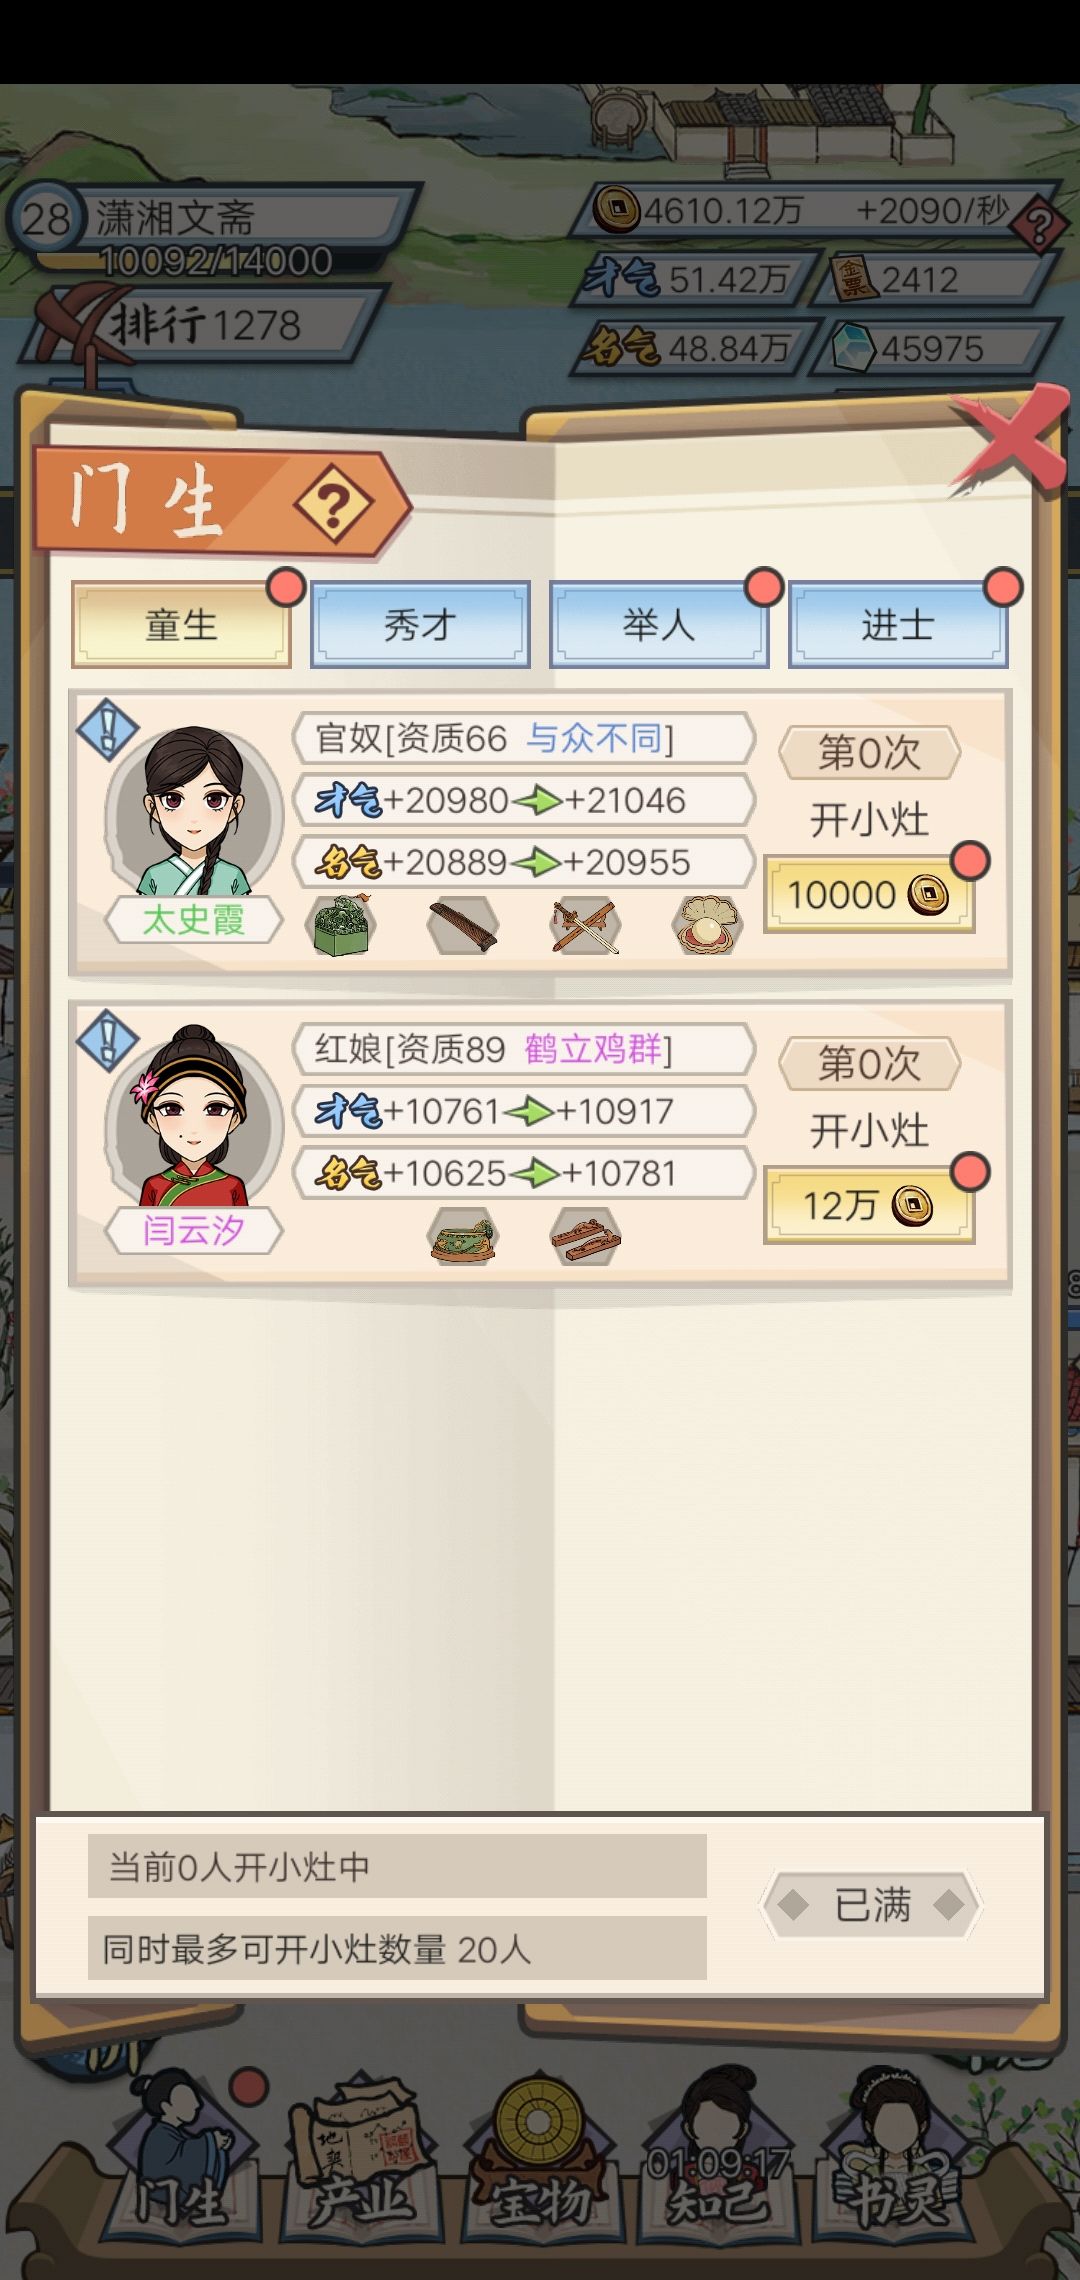The width and height of the screenshot is (1080, 2280).
Task: Tap the crossed swords item icon
Action: pyautogui.click(x=585, y=925)
